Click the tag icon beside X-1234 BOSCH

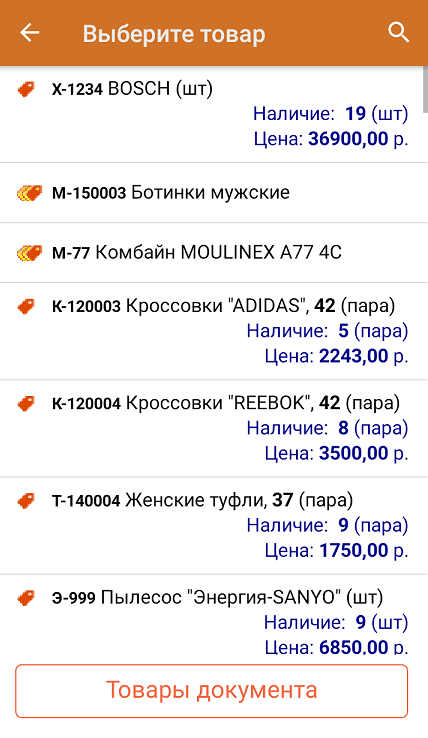point(26,89)
